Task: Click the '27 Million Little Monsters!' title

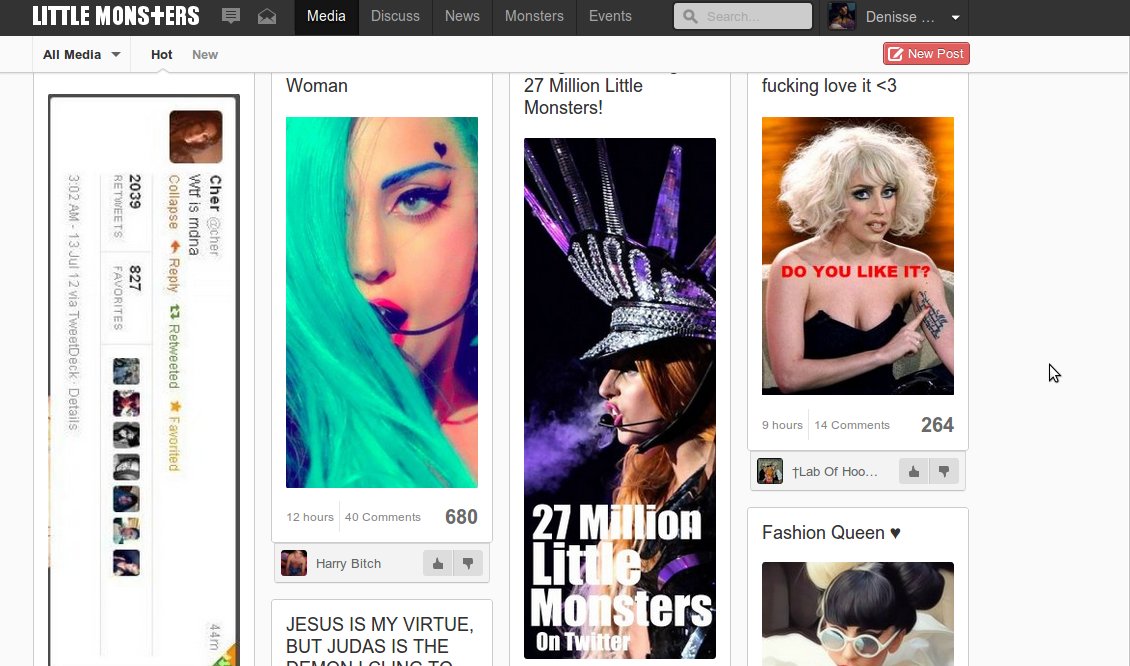Action: tap(583, 96)
